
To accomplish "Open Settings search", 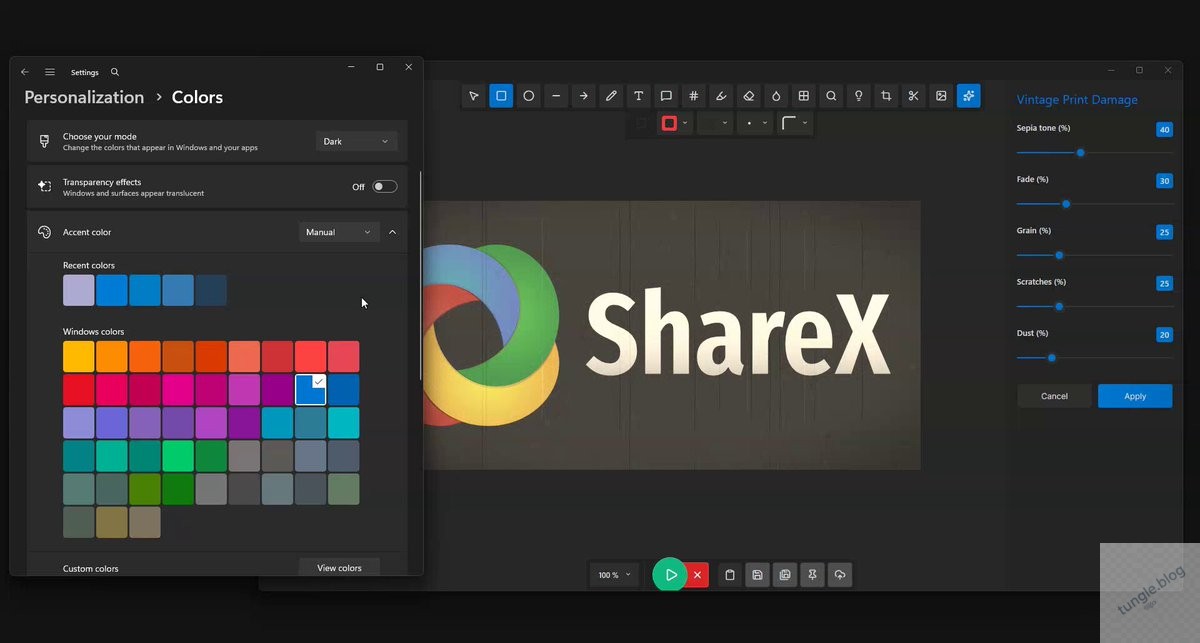I will coord(115,72).
